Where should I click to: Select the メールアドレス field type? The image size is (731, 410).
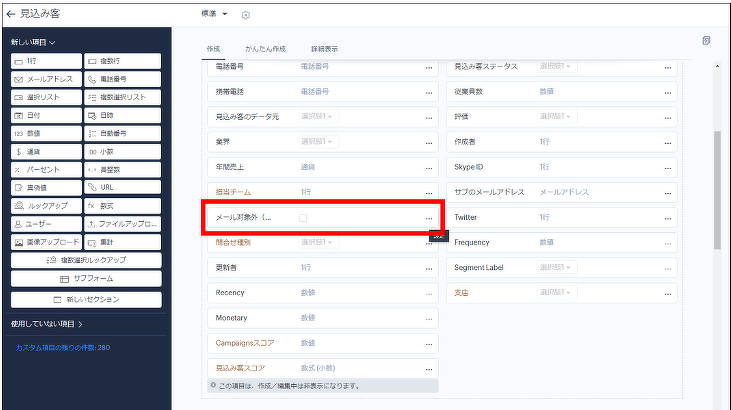[48, 79]
